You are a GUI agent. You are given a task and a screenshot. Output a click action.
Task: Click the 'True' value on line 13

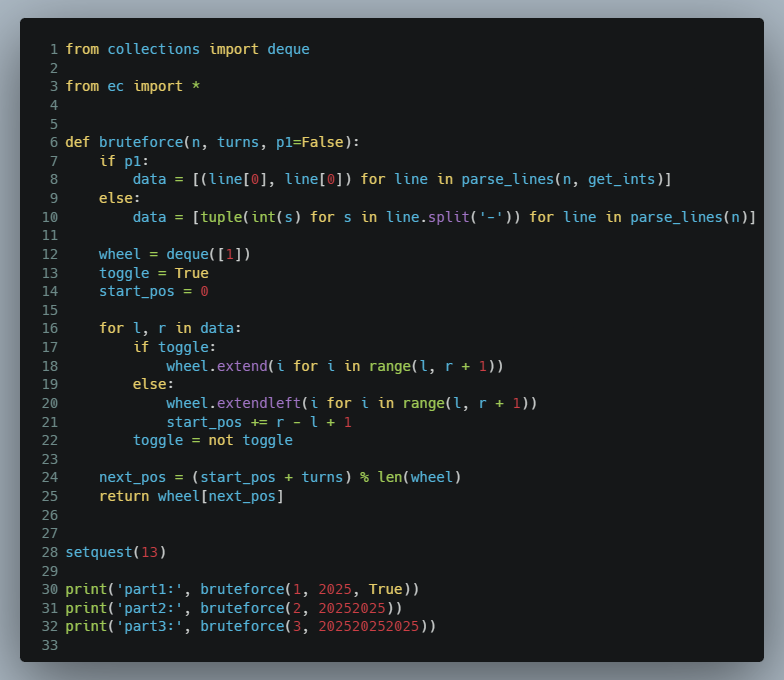[x=192, y=273]
